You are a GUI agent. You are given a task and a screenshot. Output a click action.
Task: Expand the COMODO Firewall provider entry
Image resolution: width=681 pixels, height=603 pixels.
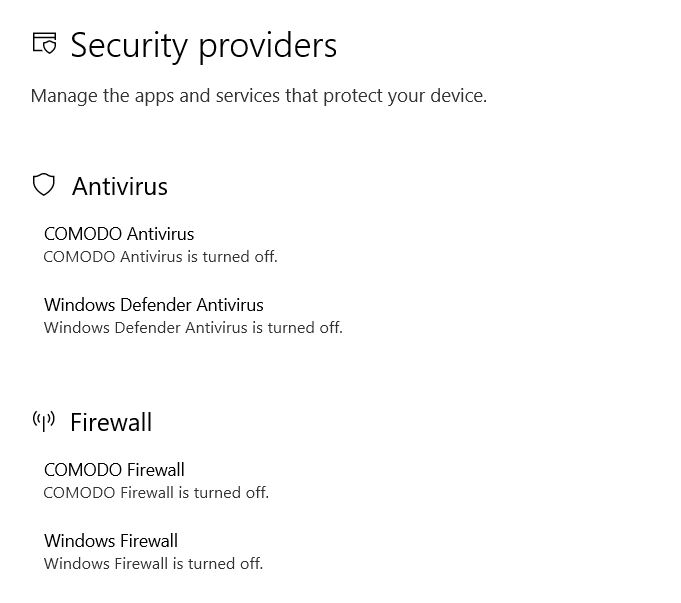coord(156,481)
